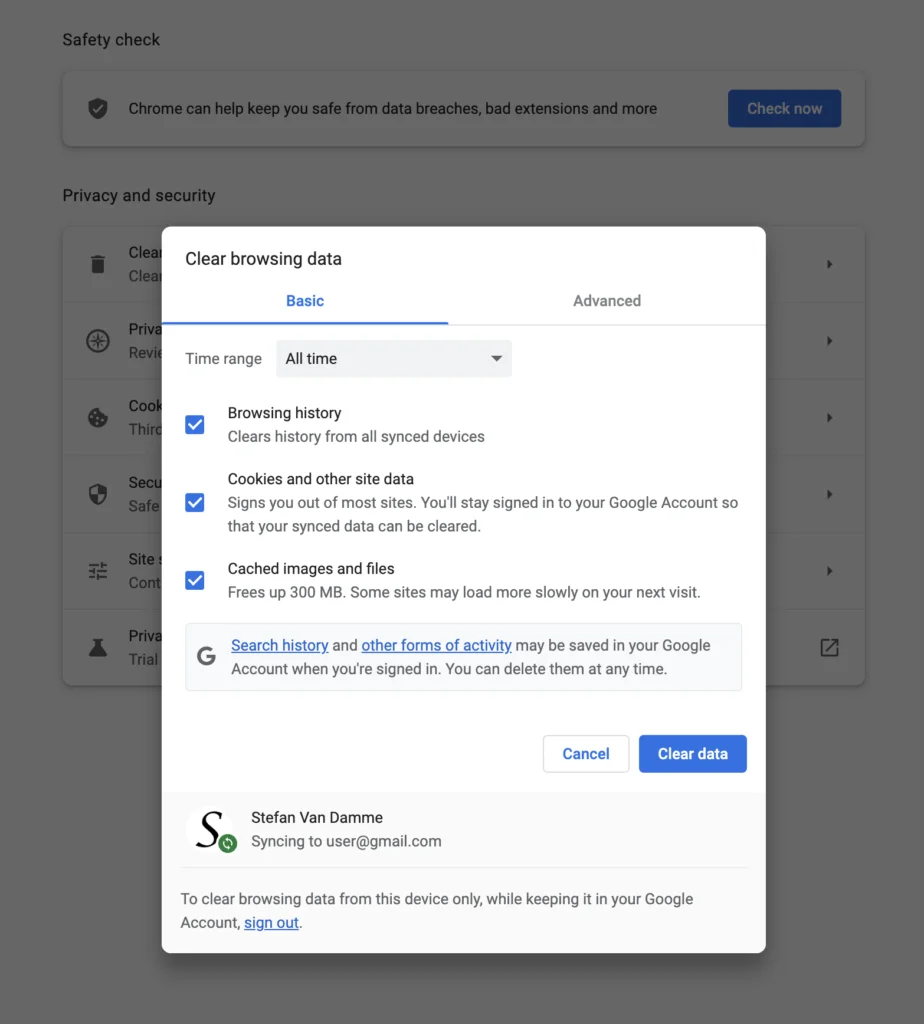
Task: Click the Safety check shield icon
Action: coord(98,109)
